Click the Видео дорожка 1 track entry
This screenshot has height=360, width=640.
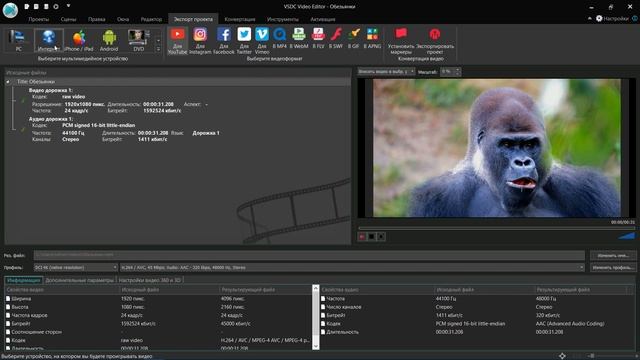(51, 90)
